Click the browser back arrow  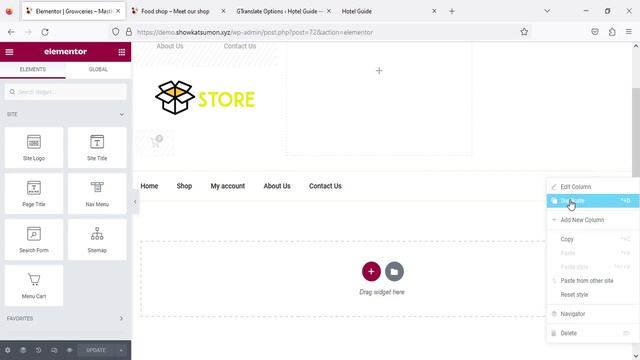11,32
